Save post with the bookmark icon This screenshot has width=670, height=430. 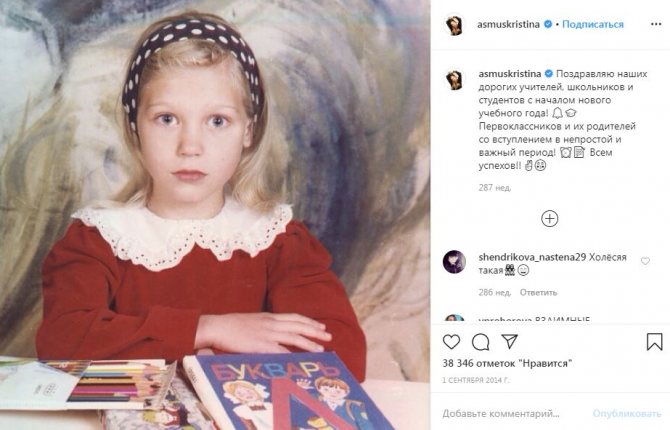(654, 342)
